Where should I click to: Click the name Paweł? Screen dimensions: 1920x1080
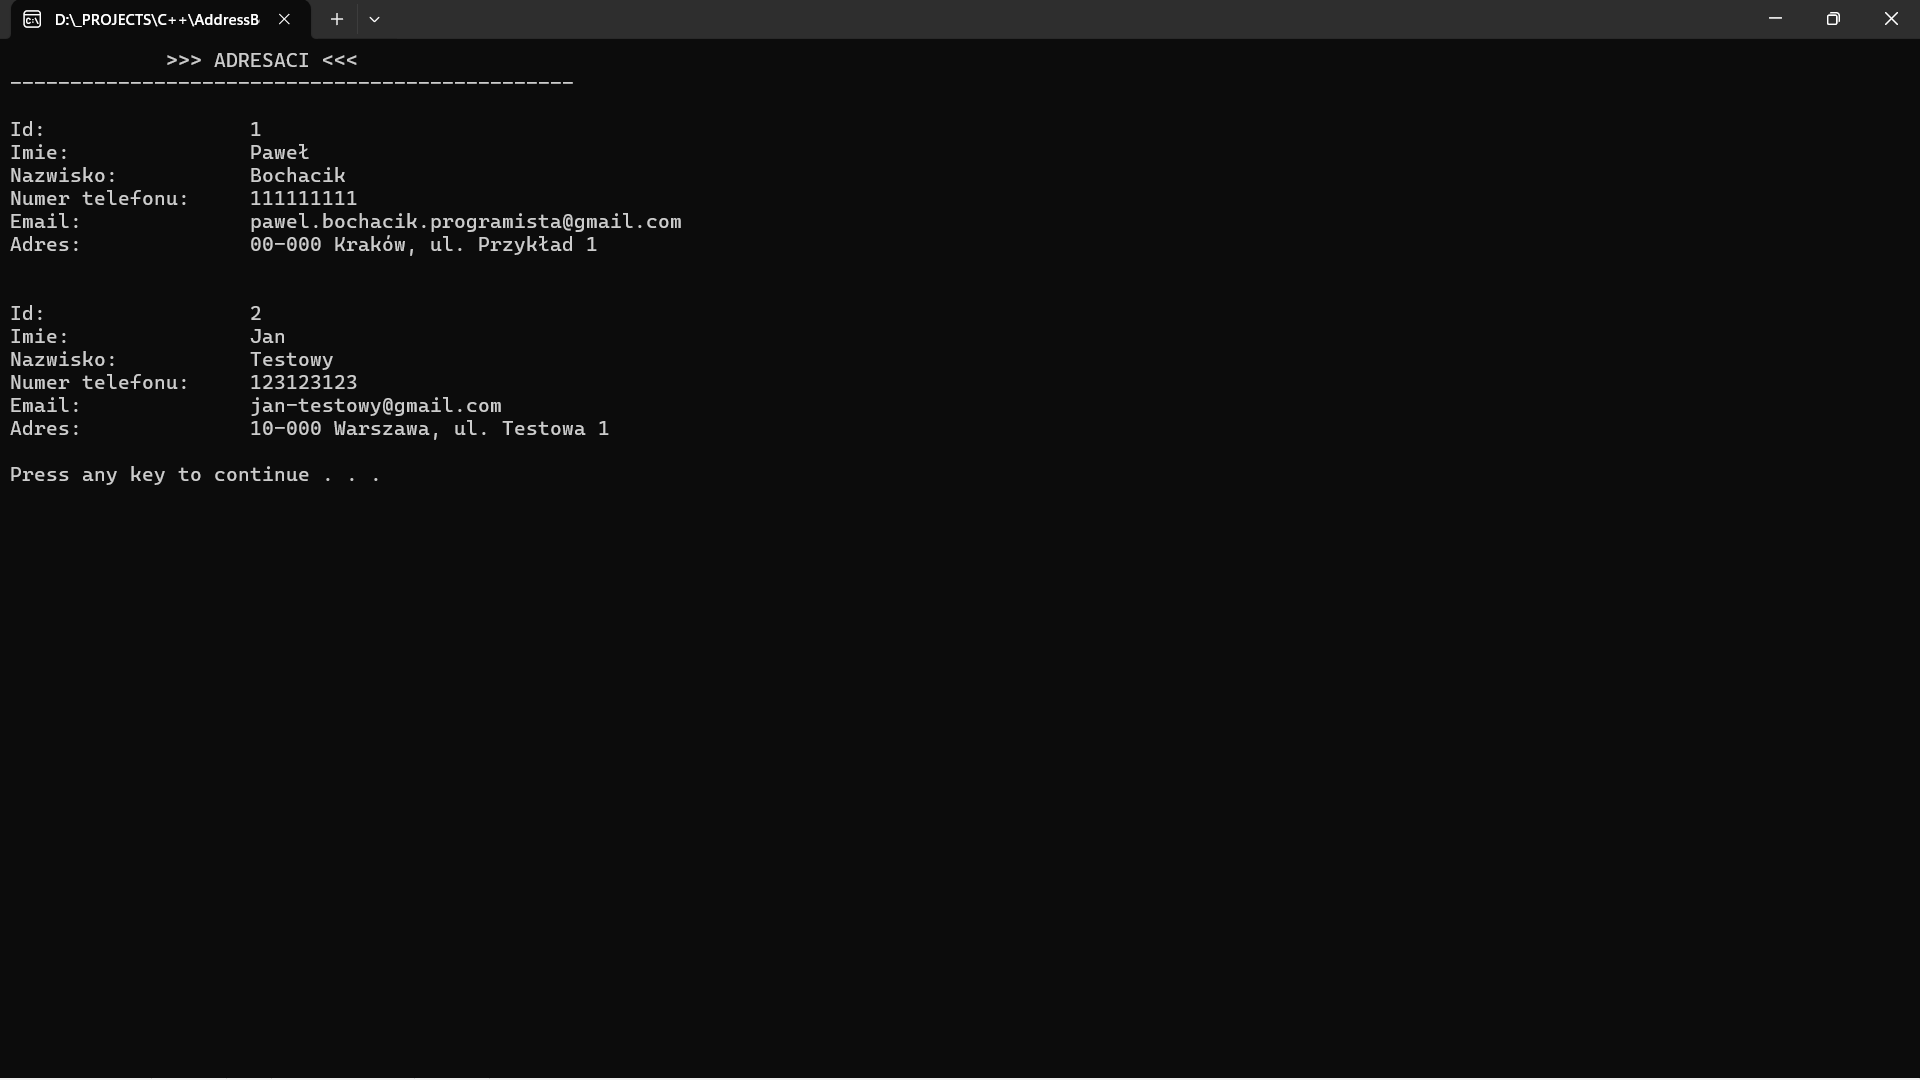click(x=279, y=153)
